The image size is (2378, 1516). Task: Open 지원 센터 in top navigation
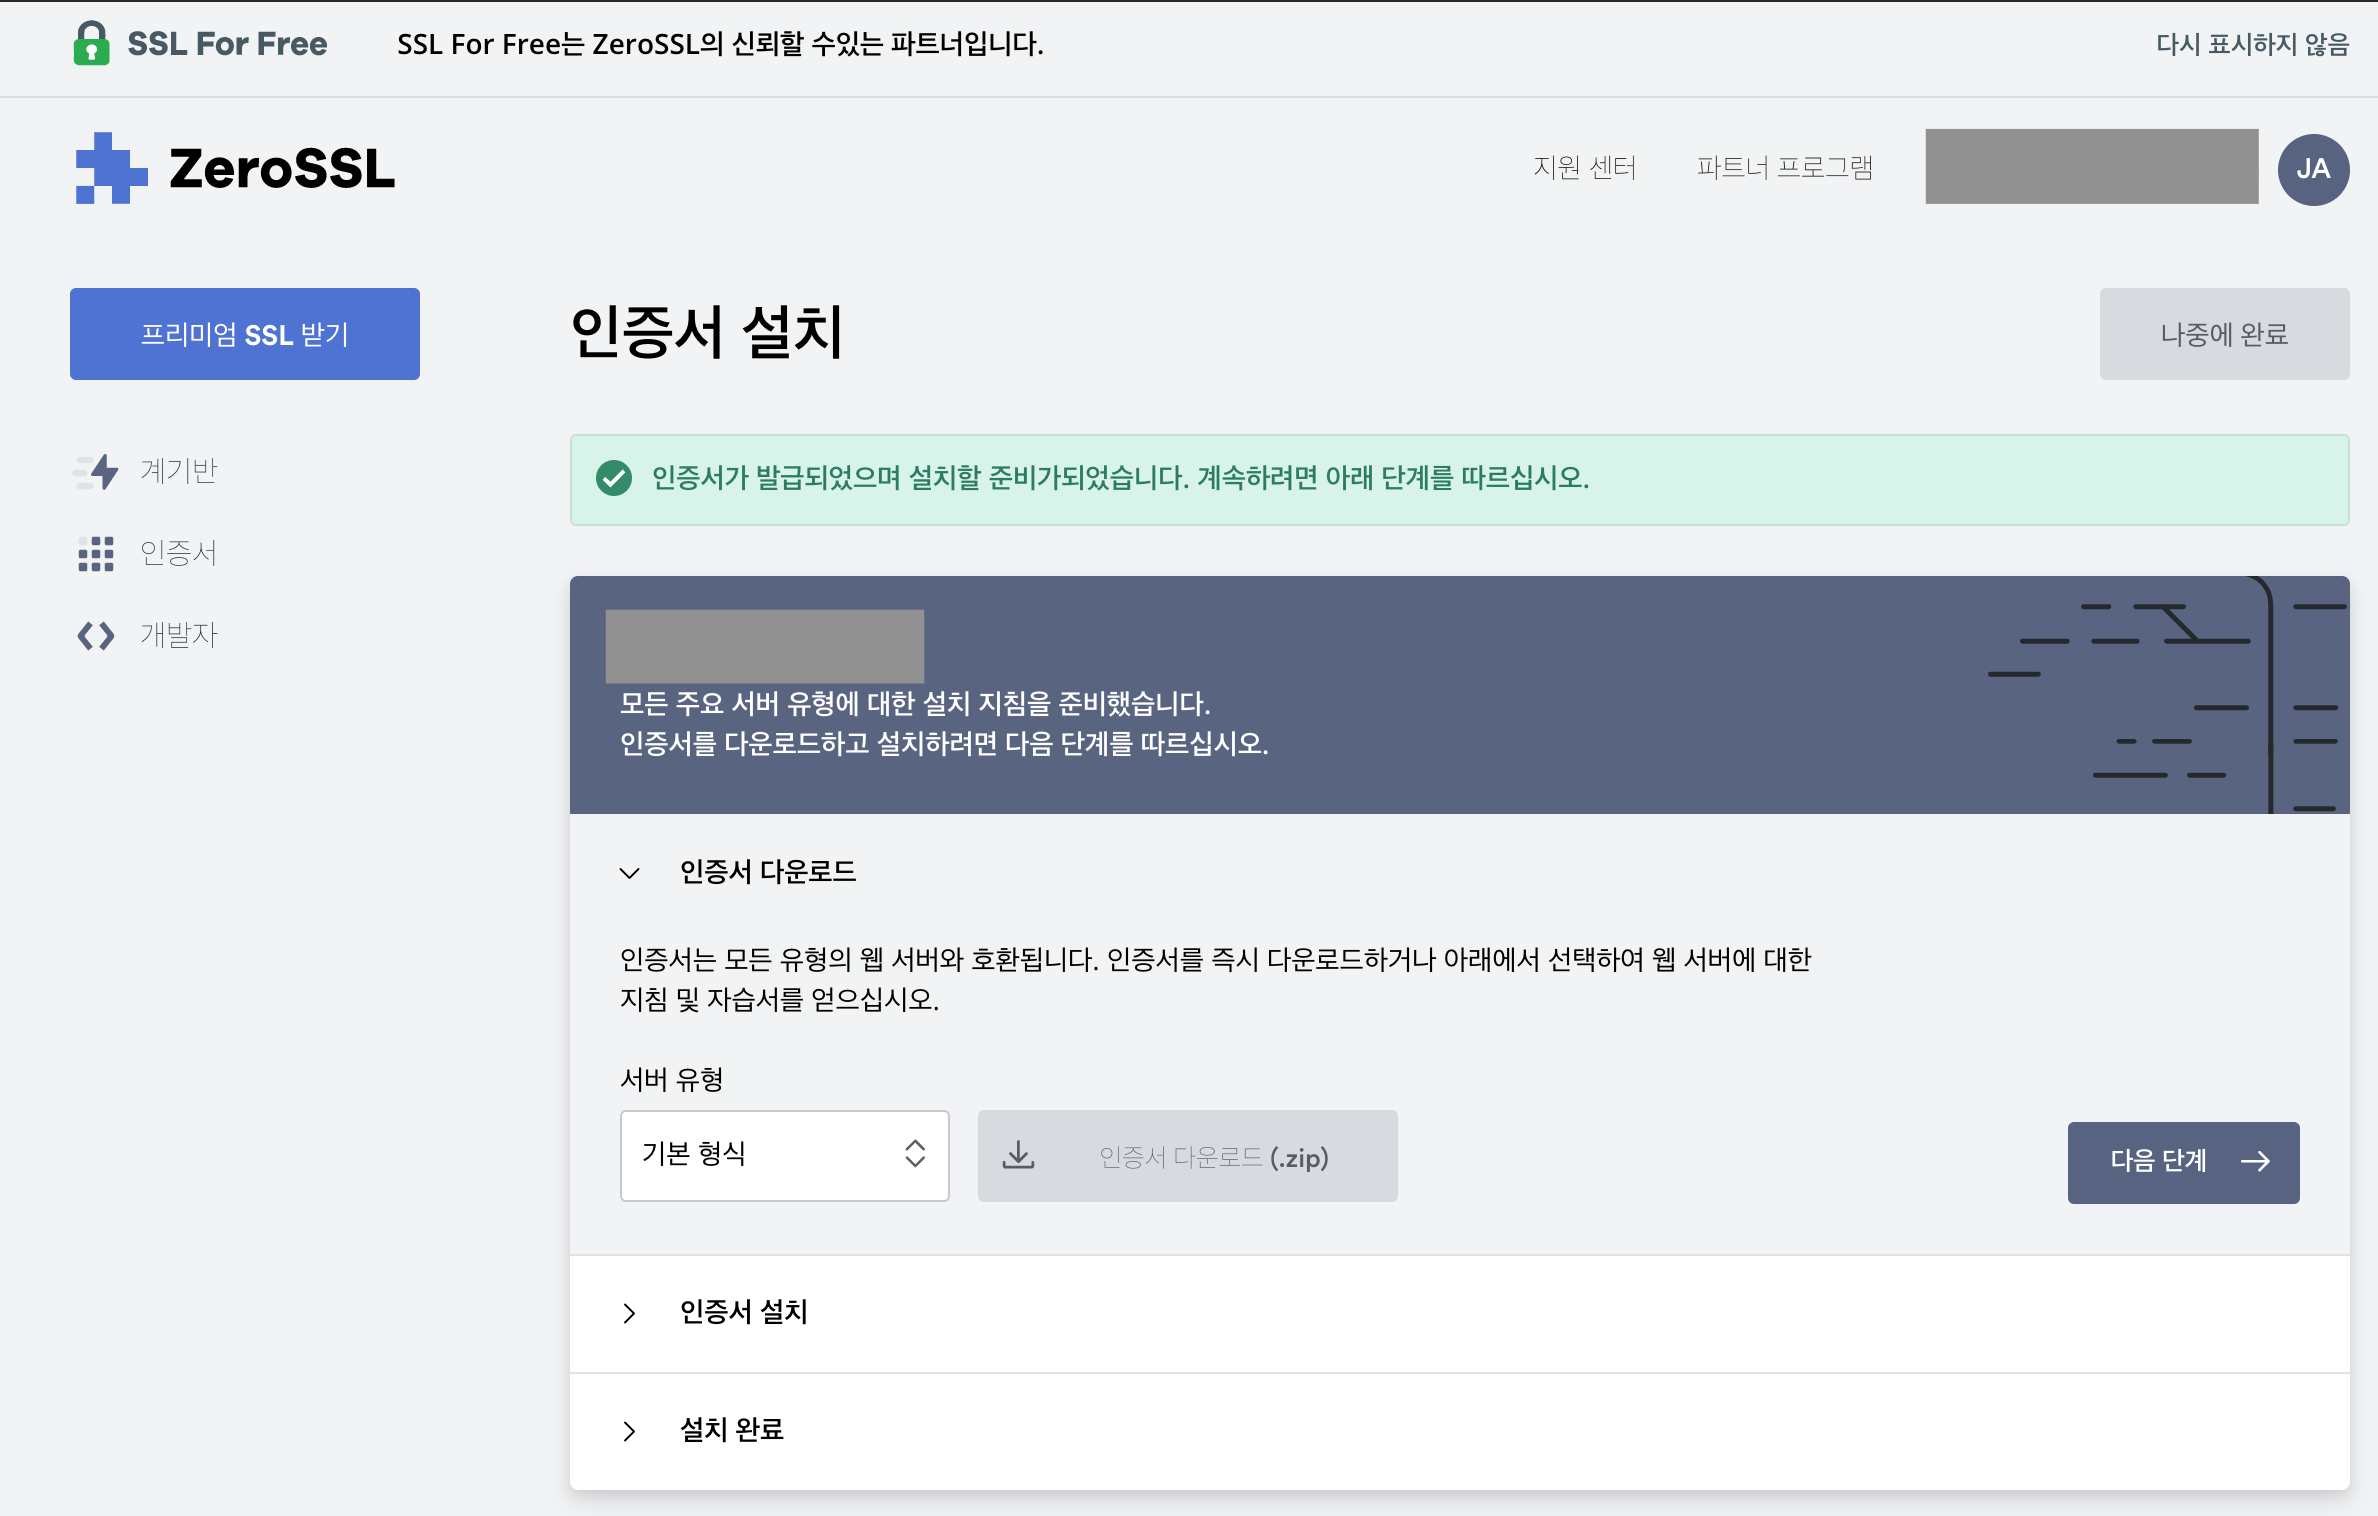(x=1584, y=167)
